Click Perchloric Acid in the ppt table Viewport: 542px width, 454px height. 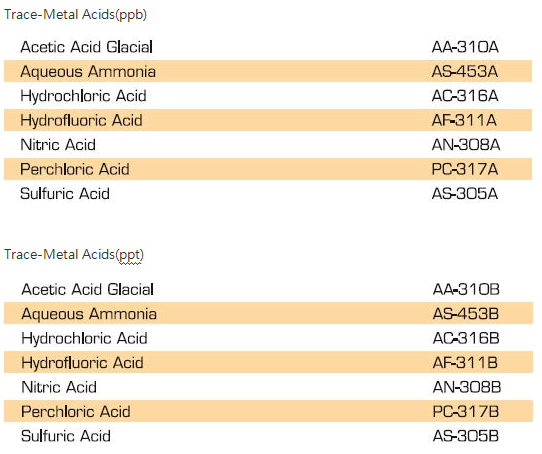(76, 412)
